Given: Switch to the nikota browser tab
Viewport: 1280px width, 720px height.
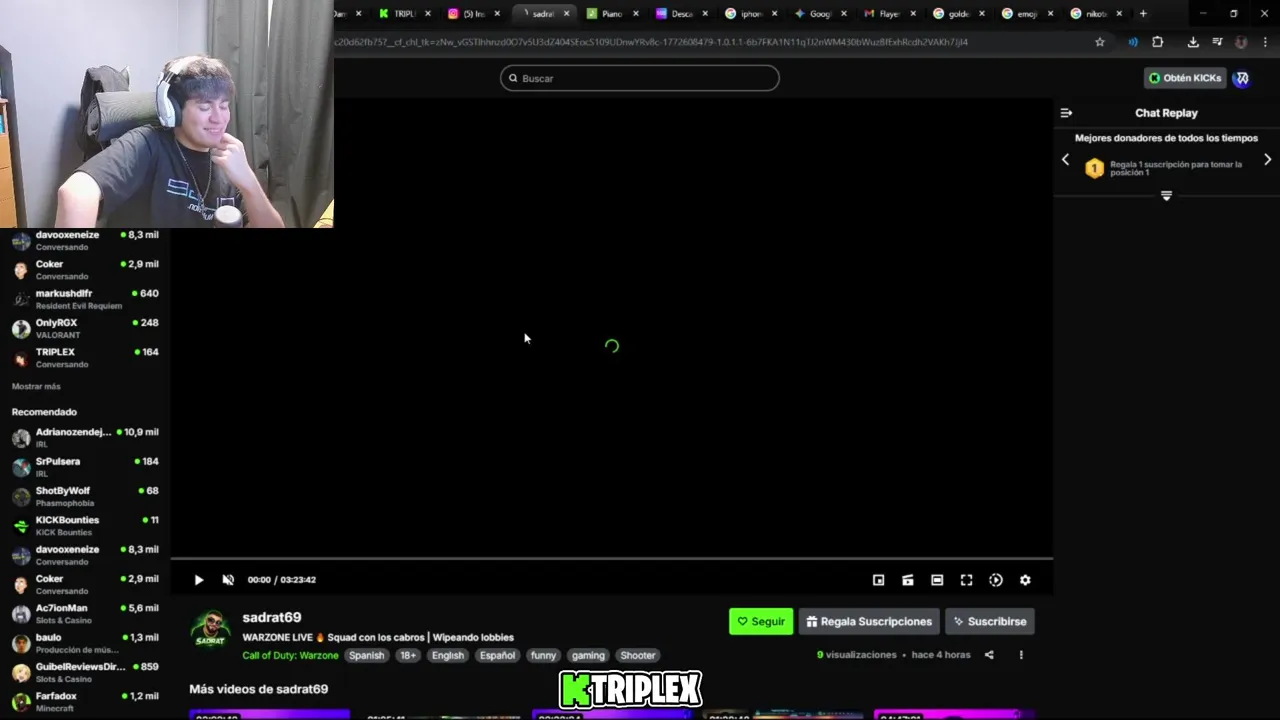Looking at the screenshot, I should 1094,14.
